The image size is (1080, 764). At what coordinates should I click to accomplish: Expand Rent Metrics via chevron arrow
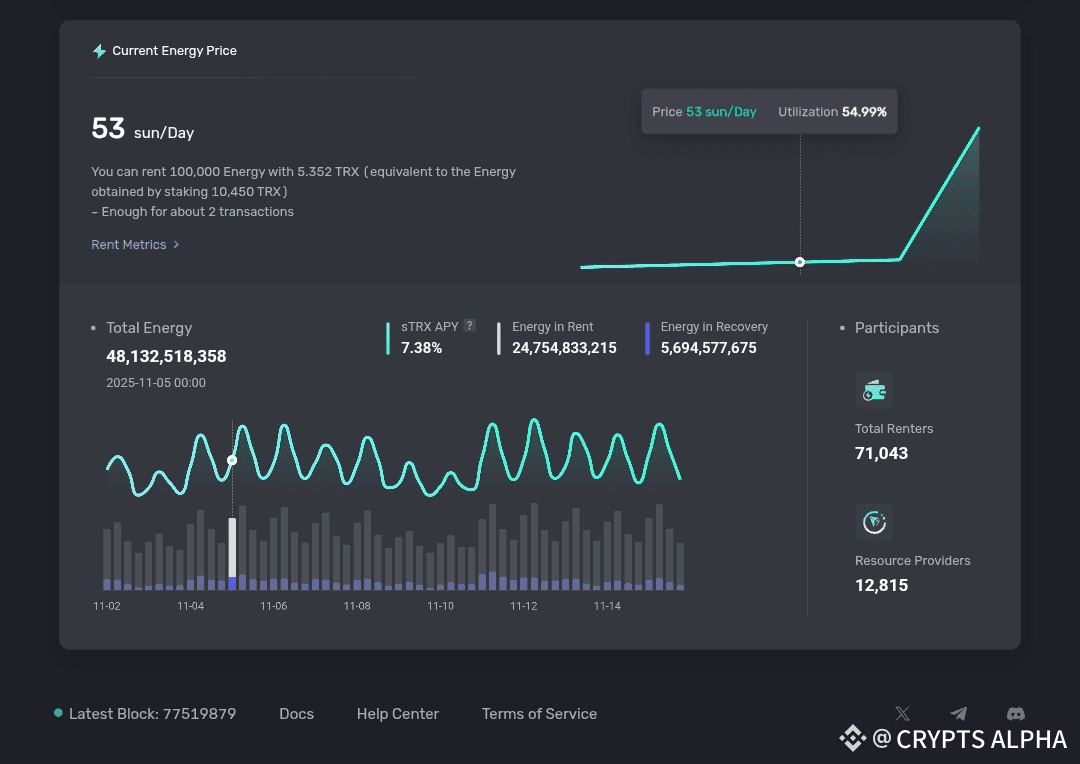[177, 245]
